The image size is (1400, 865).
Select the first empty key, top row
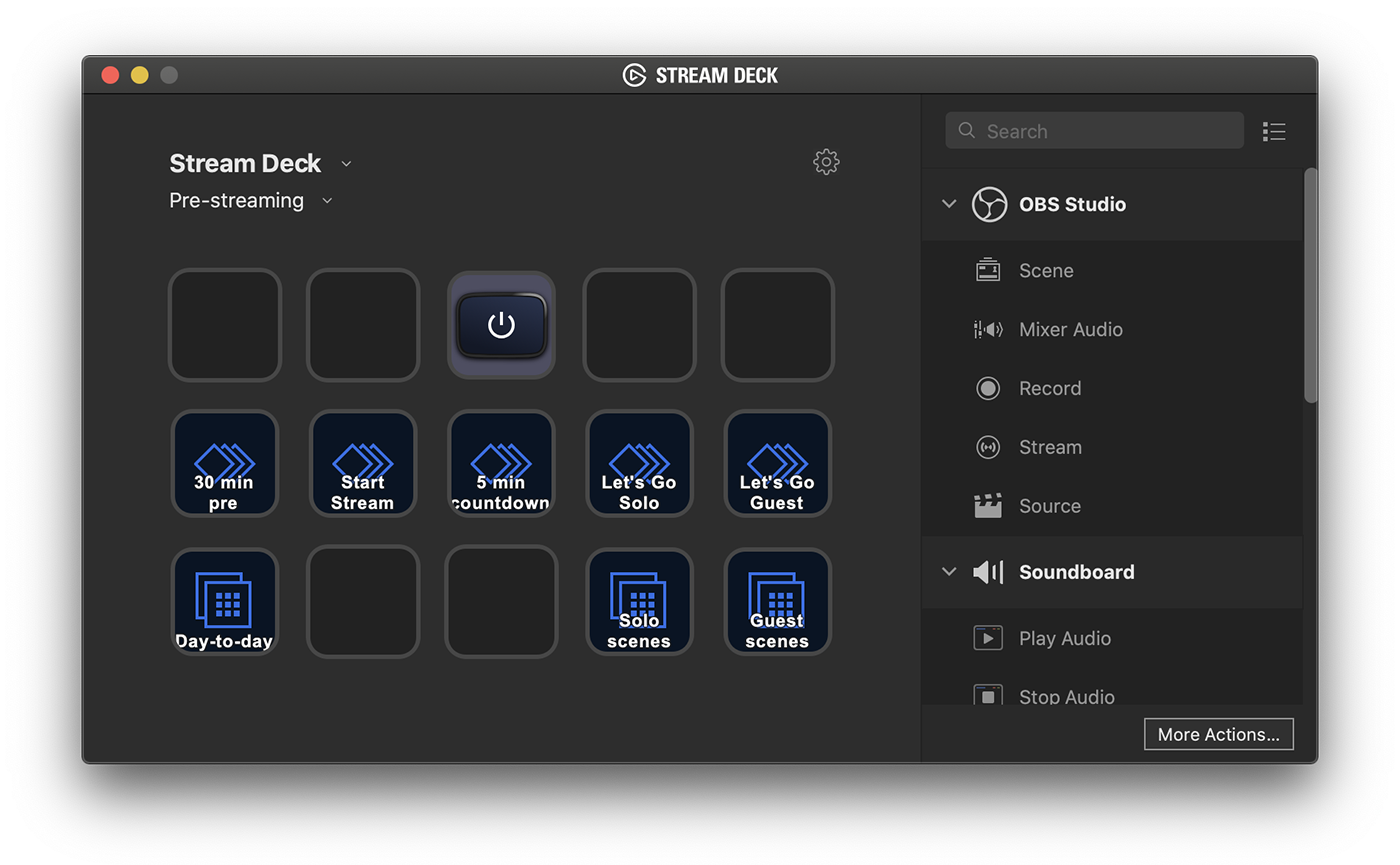tap(225, 325)
